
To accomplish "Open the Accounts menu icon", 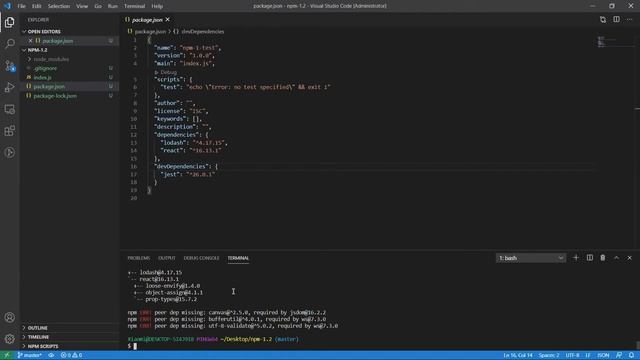I will point(10,317).
